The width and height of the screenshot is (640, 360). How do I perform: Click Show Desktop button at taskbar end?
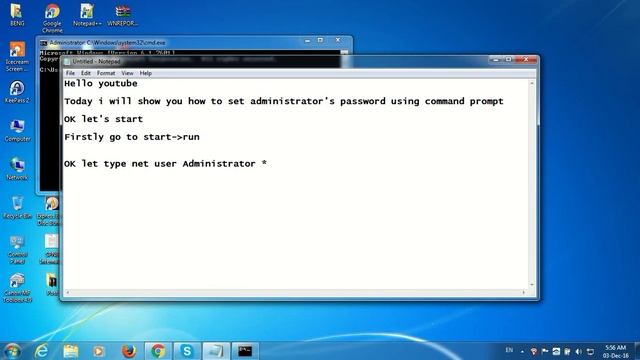pos(637,351)
